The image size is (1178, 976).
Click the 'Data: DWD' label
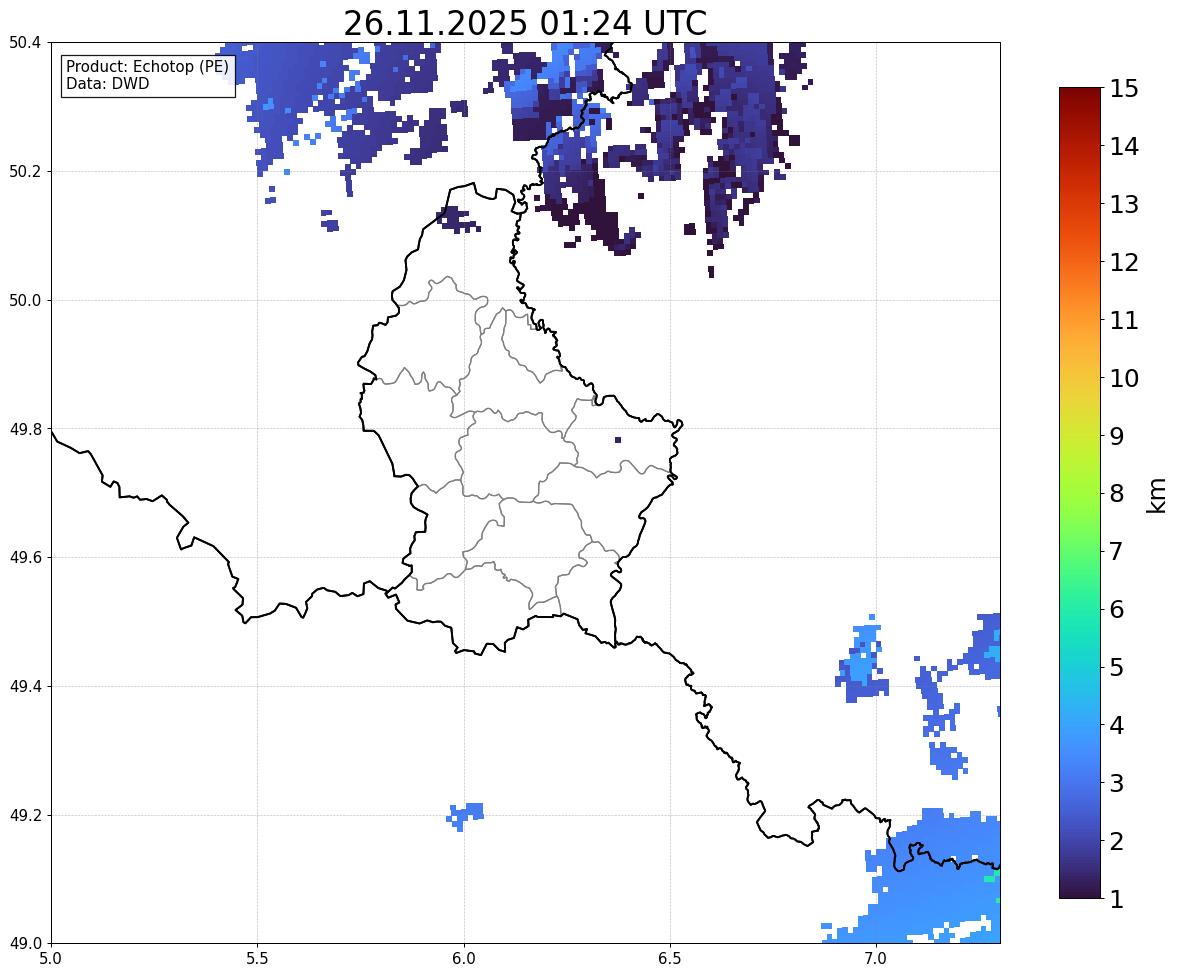[107, 83]
